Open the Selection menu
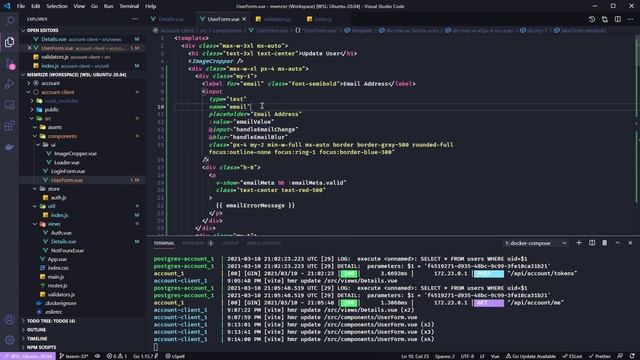Image resolution: width=640 pixels, height=360 pixels. pos(57,6)
